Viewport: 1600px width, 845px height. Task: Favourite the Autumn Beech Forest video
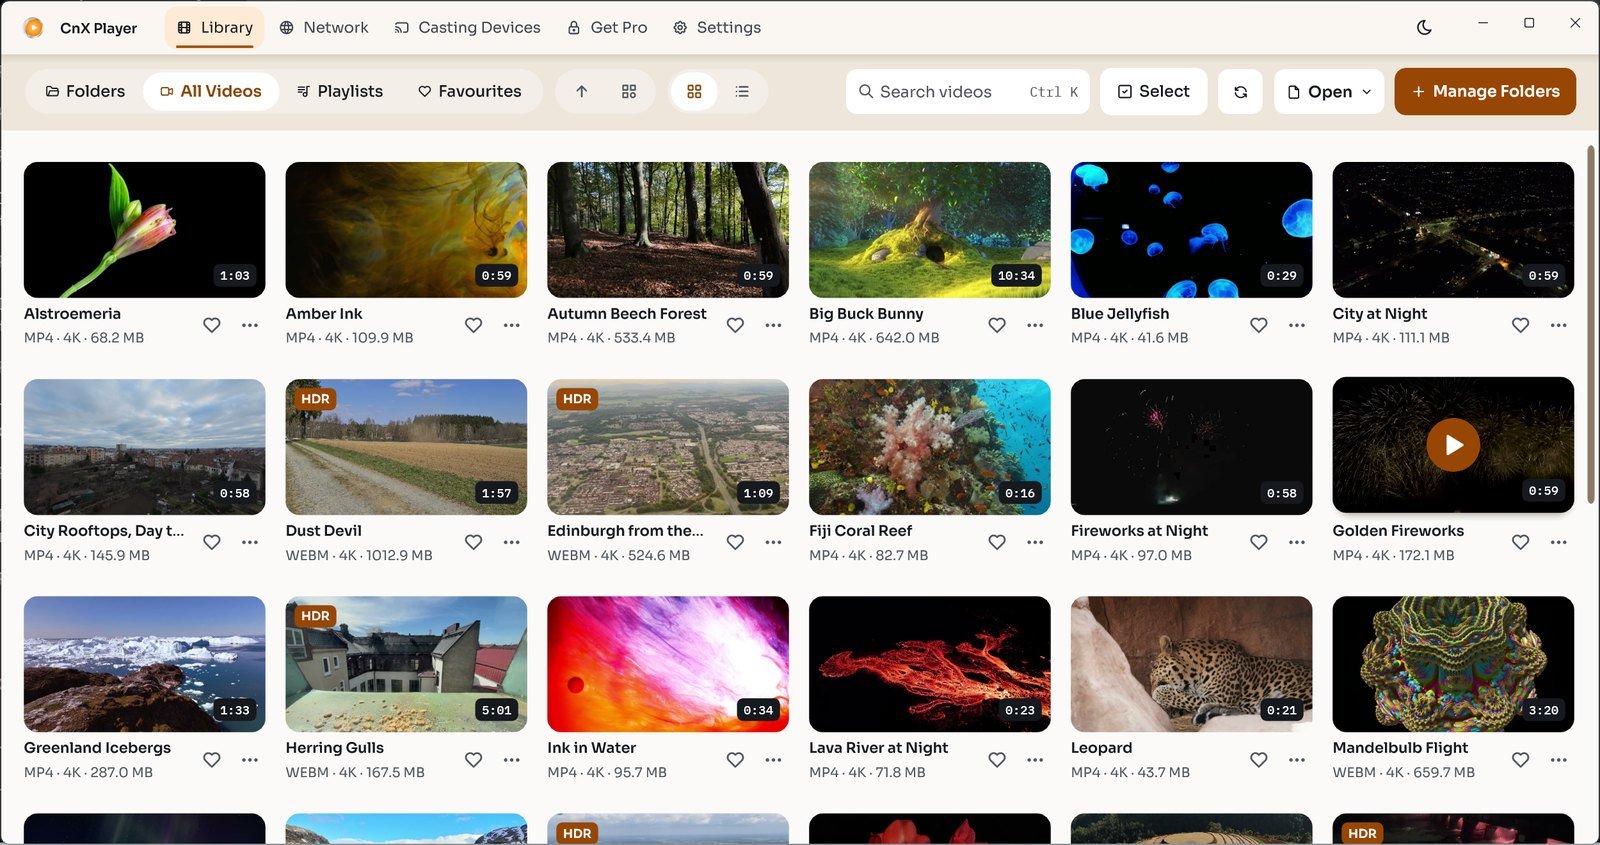735,325
